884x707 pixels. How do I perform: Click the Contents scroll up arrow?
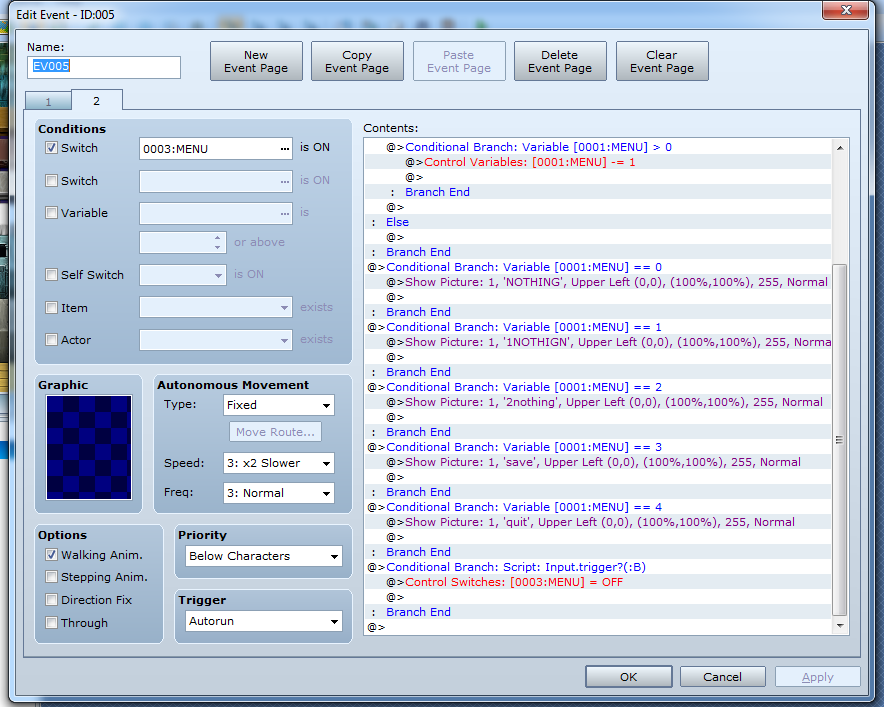pos(840,148)
